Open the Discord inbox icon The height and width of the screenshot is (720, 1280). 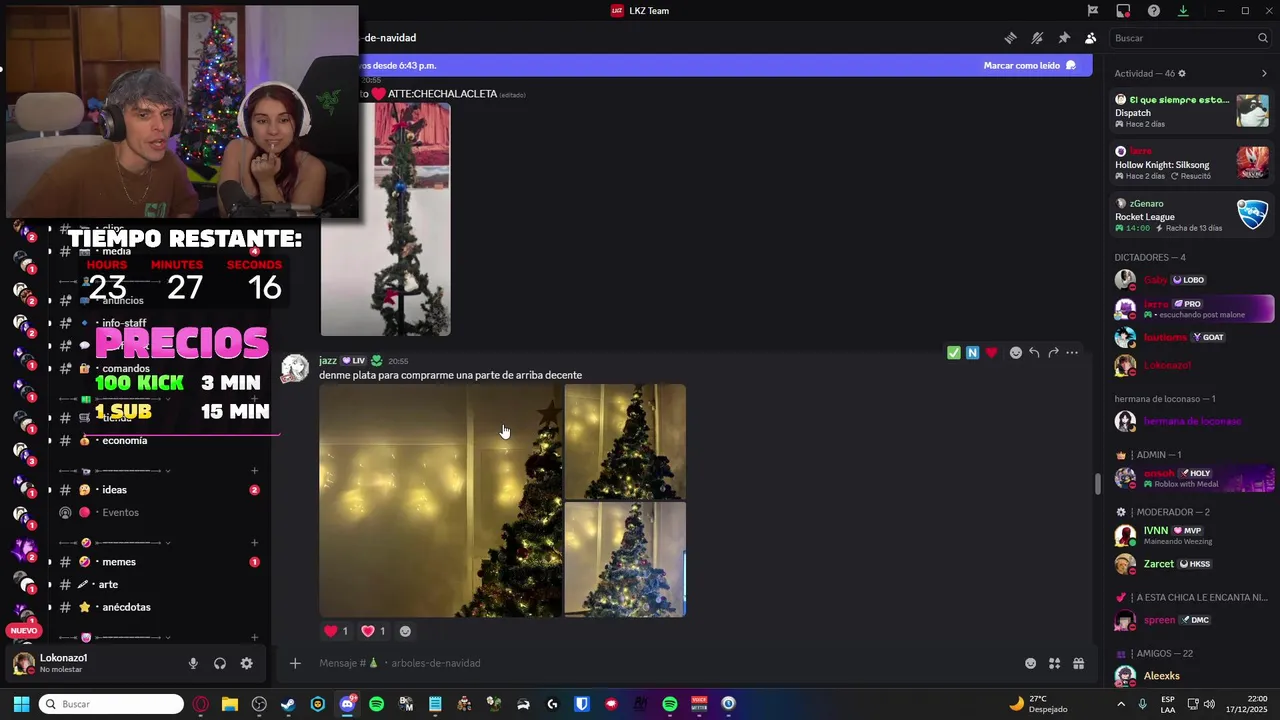1123,11
